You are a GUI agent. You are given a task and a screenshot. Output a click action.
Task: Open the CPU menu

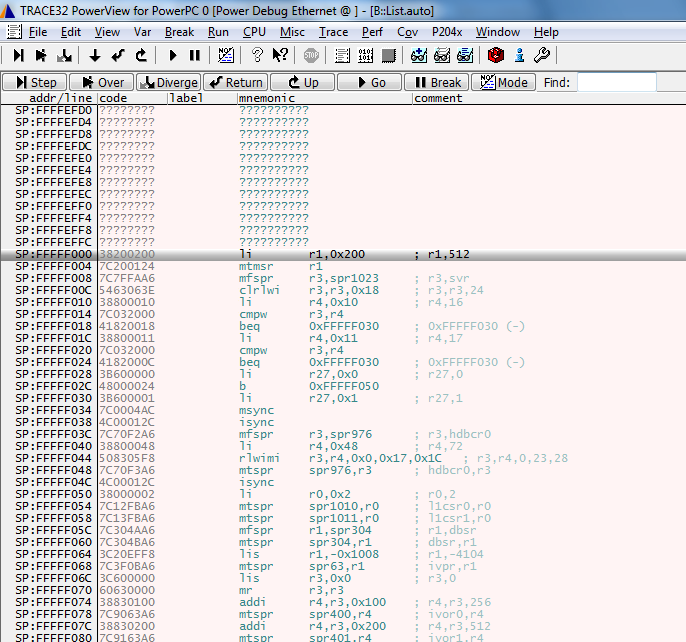(x=254, y=32)
